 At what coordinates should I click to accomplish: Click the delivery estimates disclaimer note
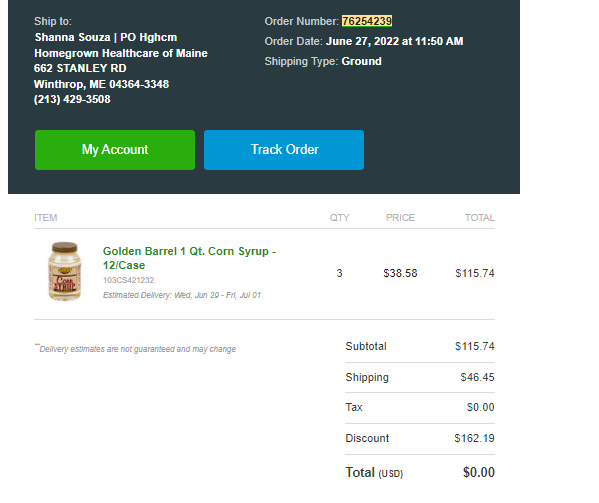(x=135, y=349)
